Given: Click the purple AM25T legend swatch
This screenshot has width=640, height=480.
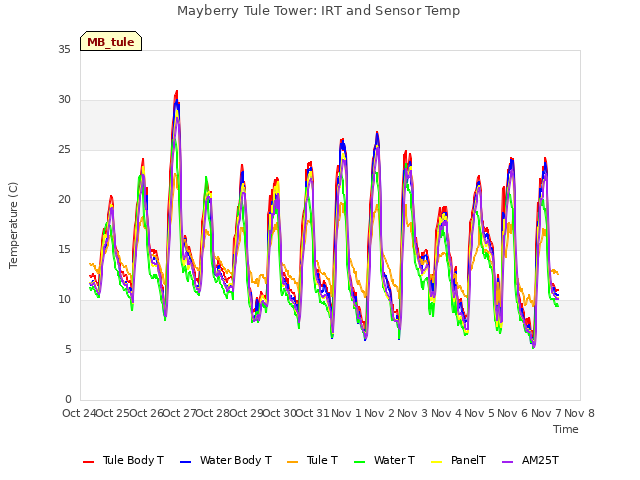Looking at the screenshot, I should [x=507, y=462].
